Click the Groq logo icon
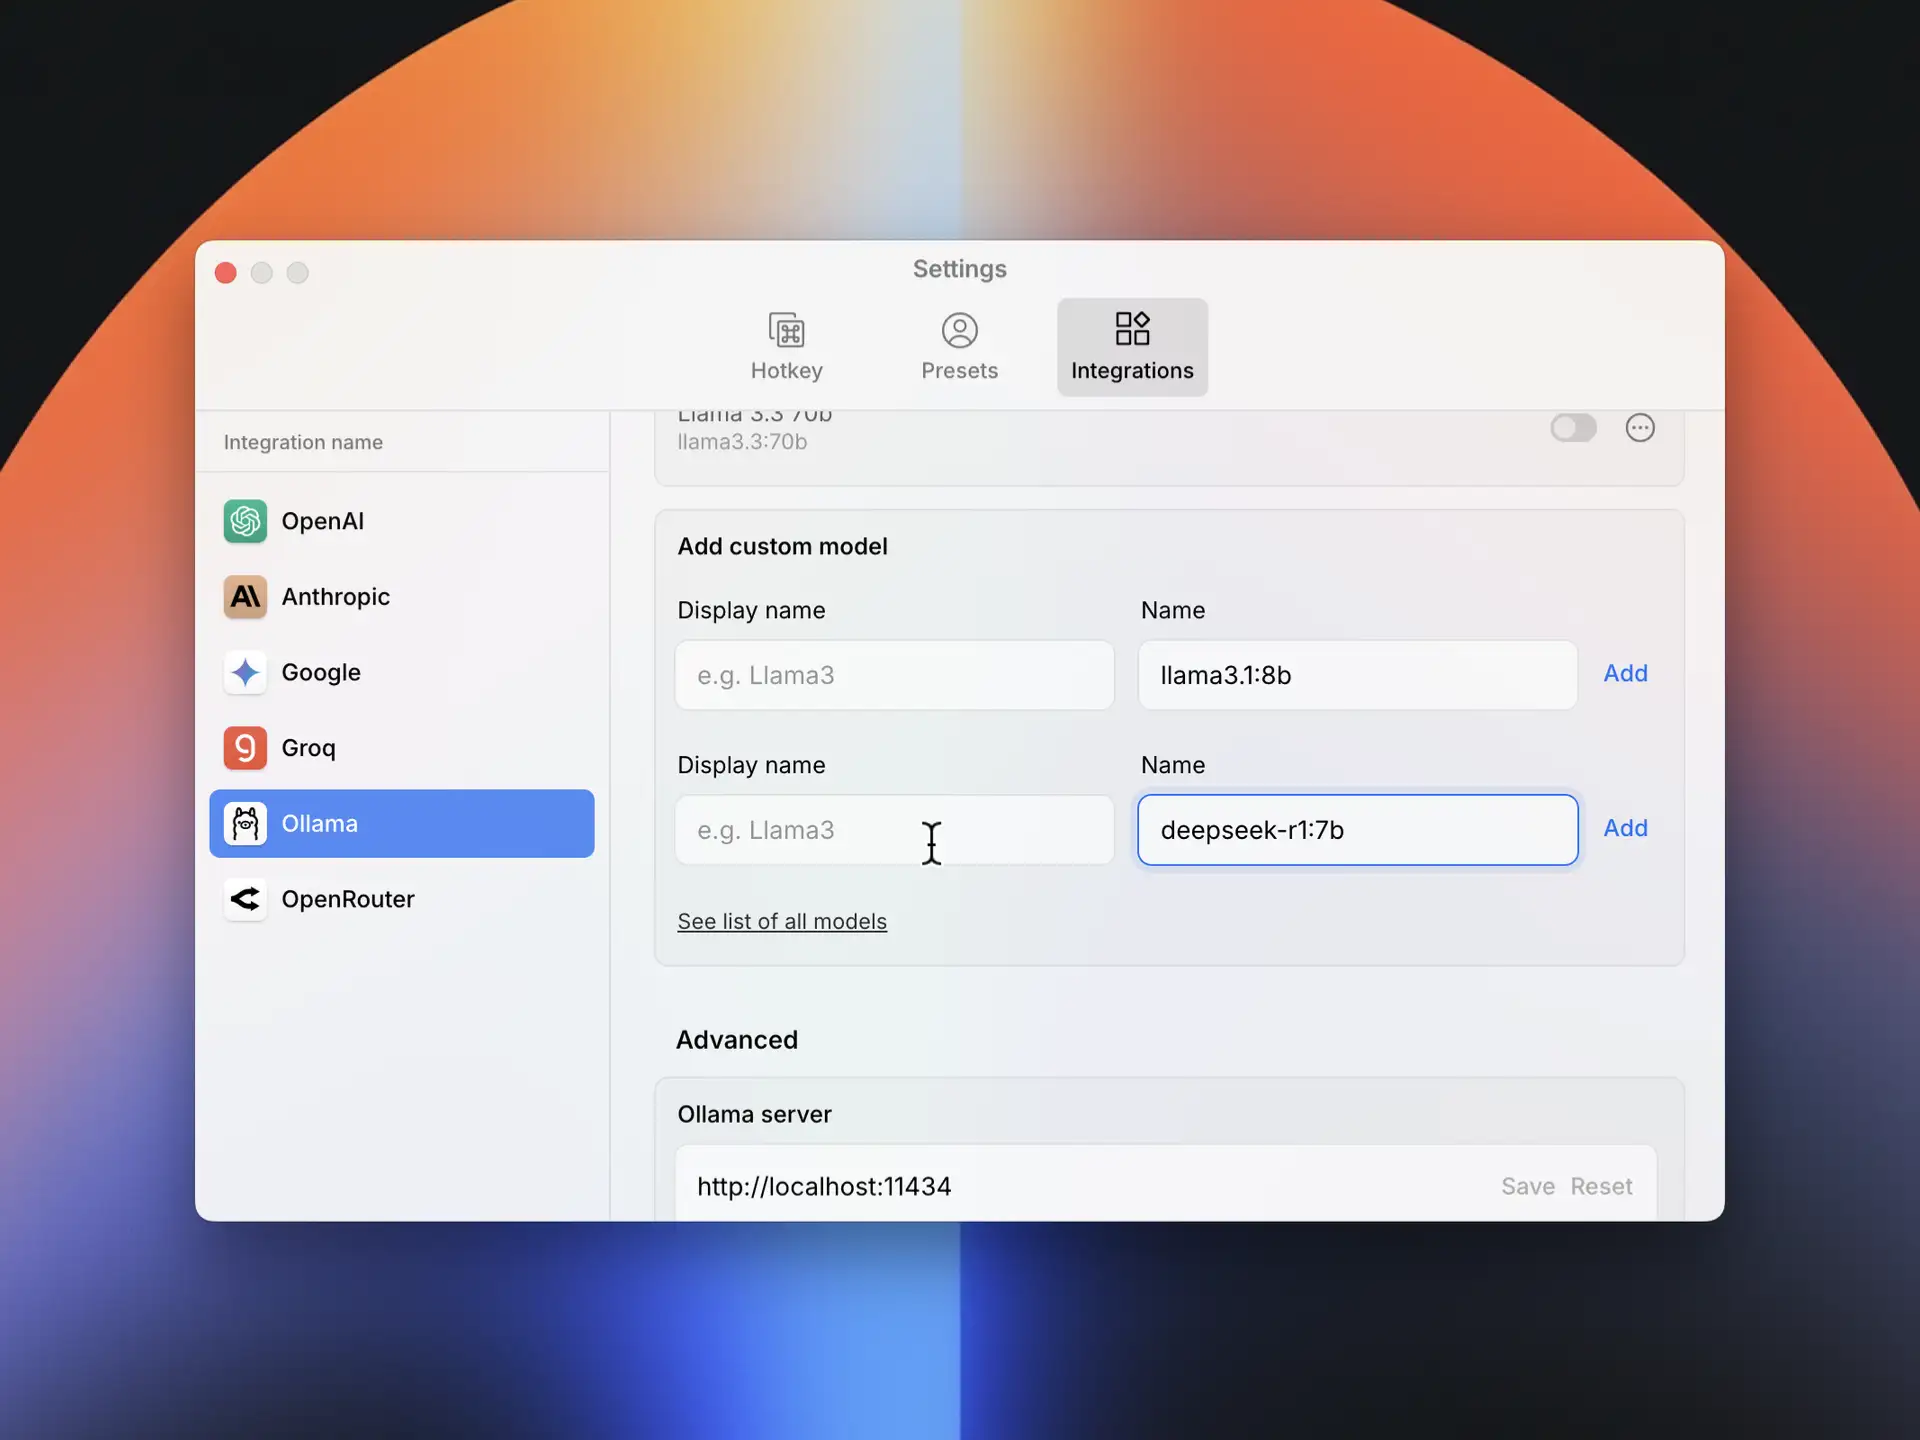Viewport: 1920px width, 1440px height. pyautogui.click(x=245, y=748)
